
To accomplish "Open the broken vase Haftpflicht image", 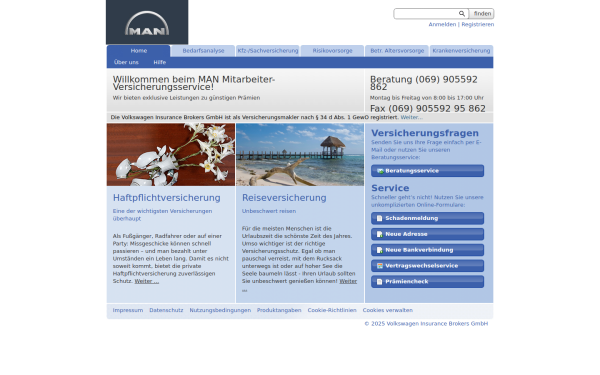I will click(171, 155).
